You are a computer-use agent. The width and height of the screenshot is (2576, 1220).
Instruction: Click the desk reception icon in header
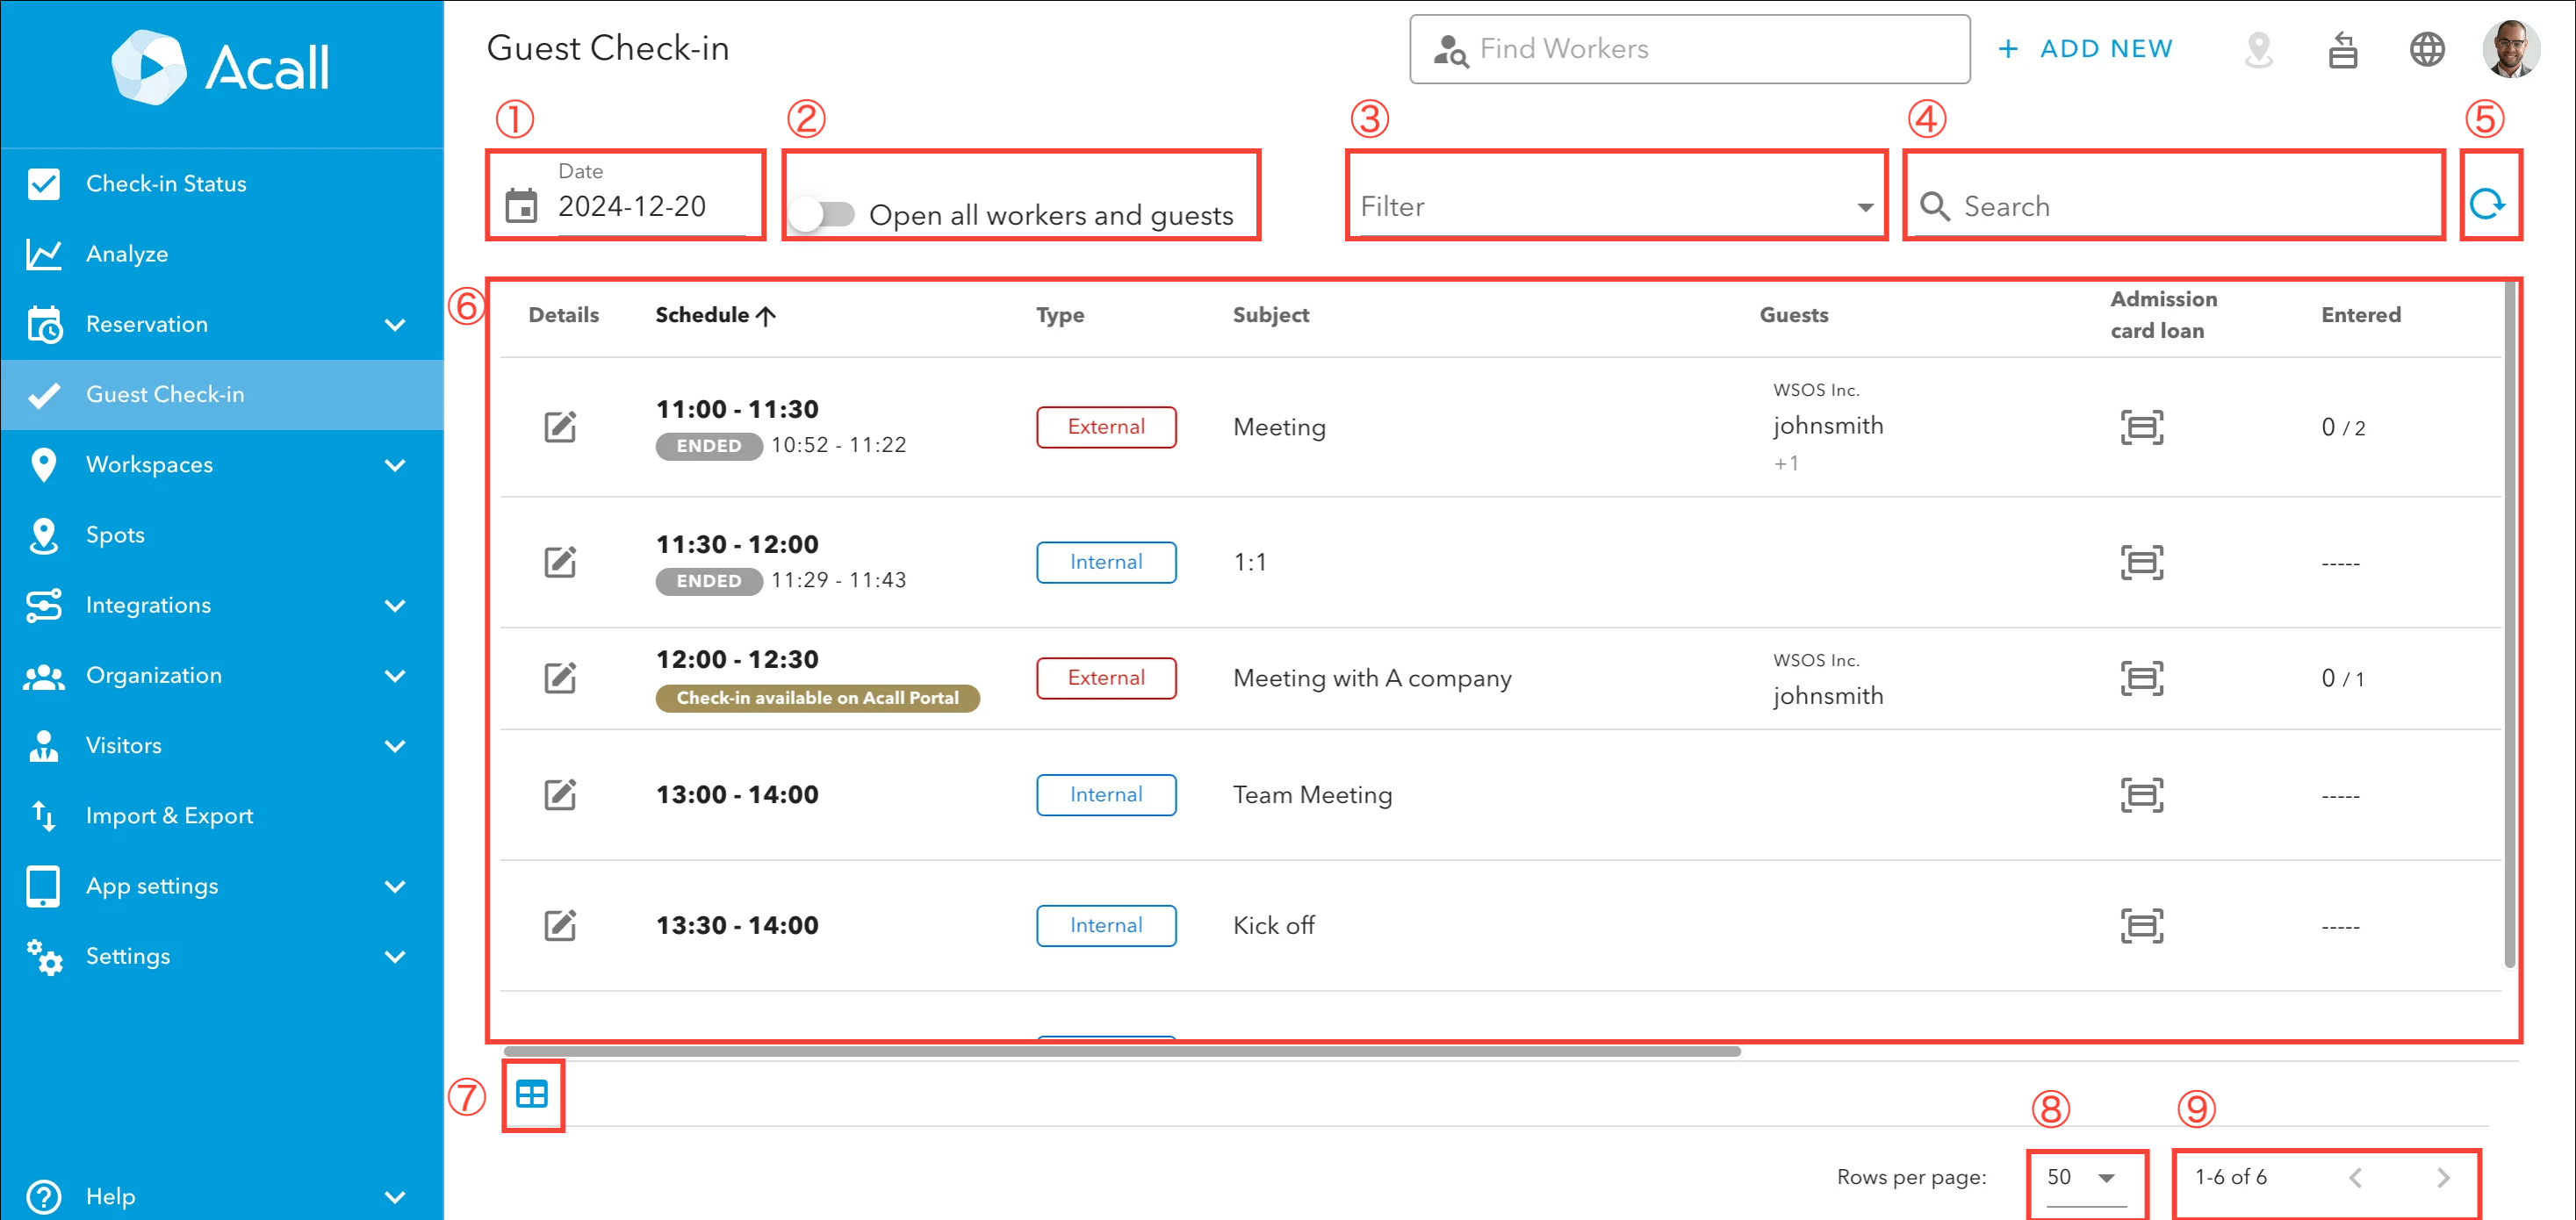point(2342,49)
